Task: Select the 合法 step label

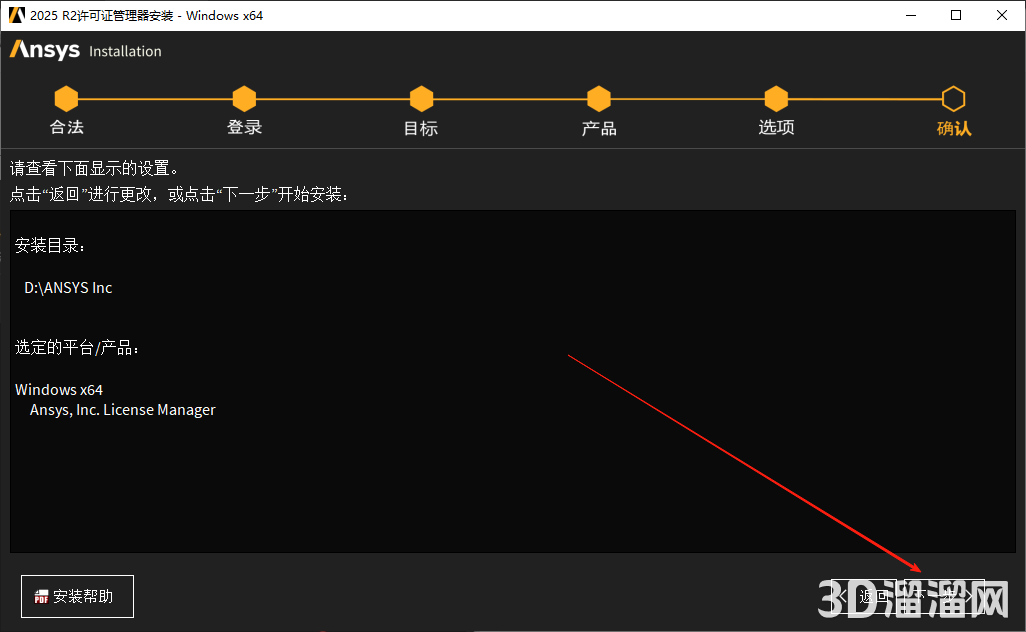Action: click(66, 128)
